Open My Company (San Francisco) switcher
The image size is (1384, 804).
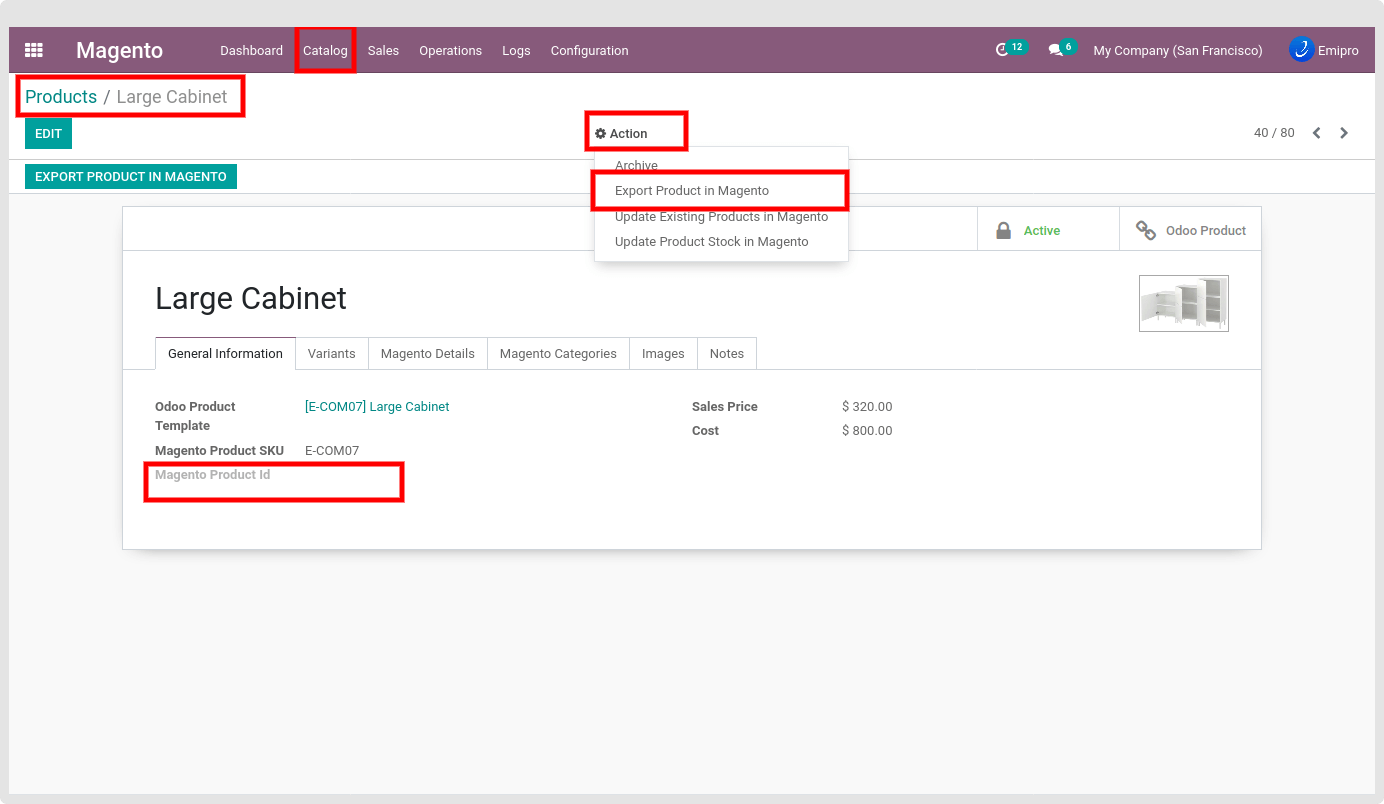[x=1178, y=50]
